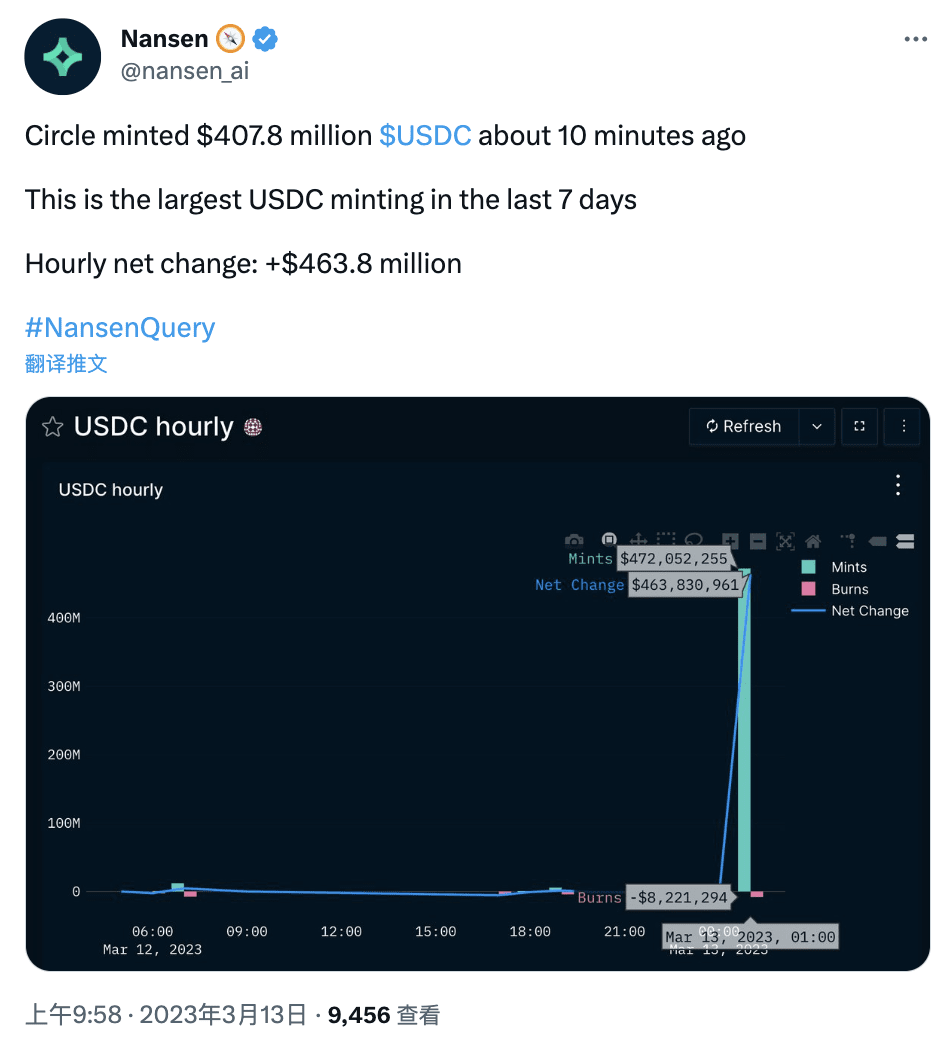952x1046 pixels.
Task: Open the Refresh dropdown chevron
Action: [816, 426]
